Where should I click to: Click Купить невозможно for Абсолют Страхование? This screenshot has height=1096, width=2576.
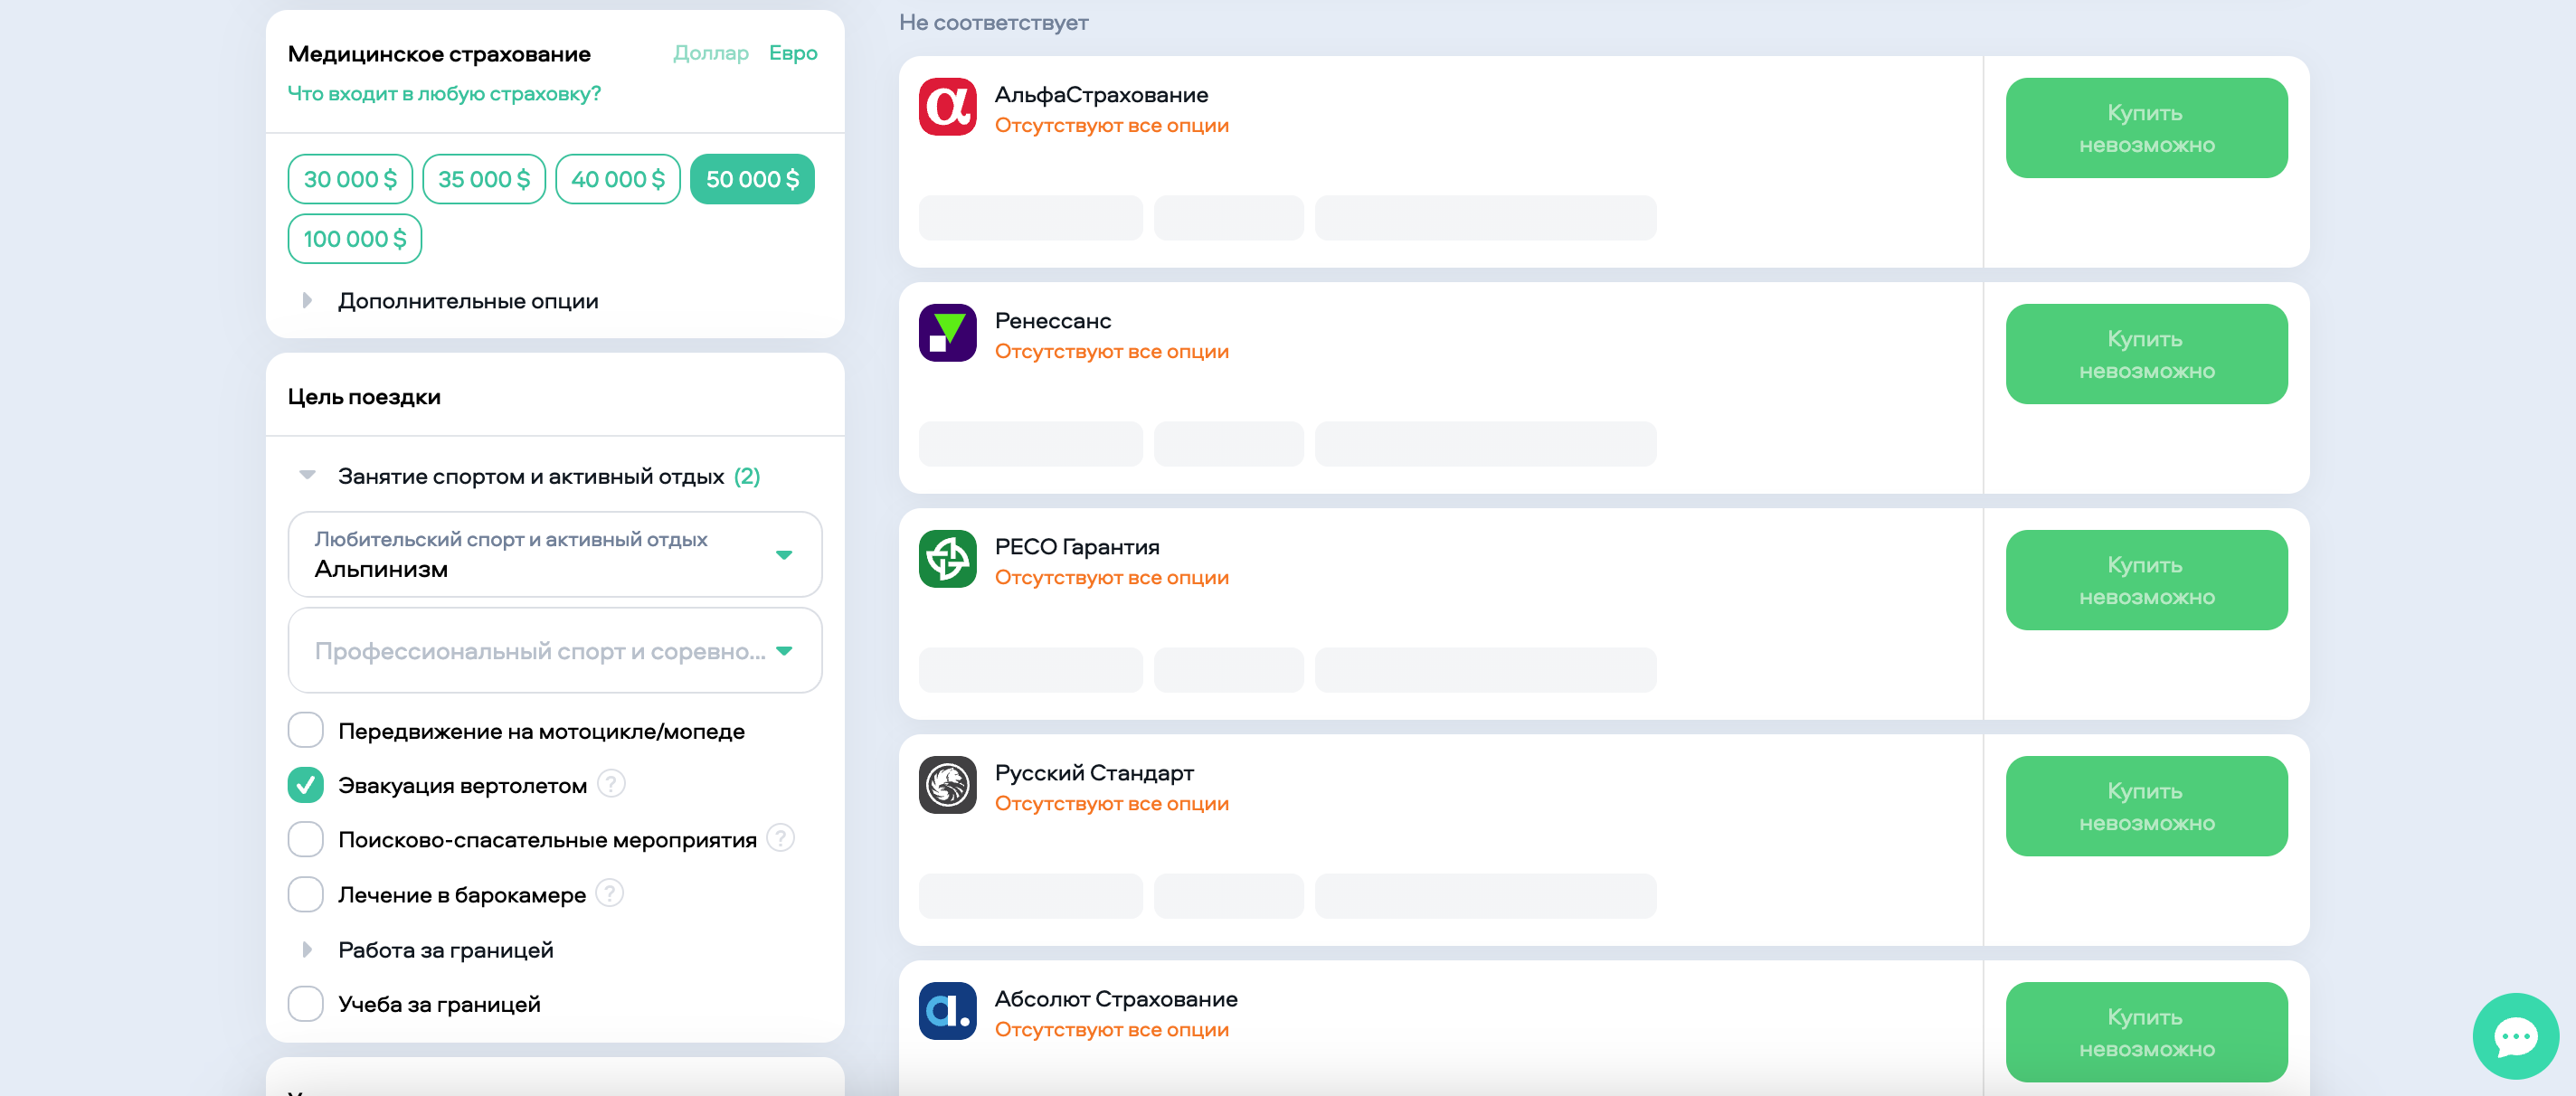click(2146, 1032)
